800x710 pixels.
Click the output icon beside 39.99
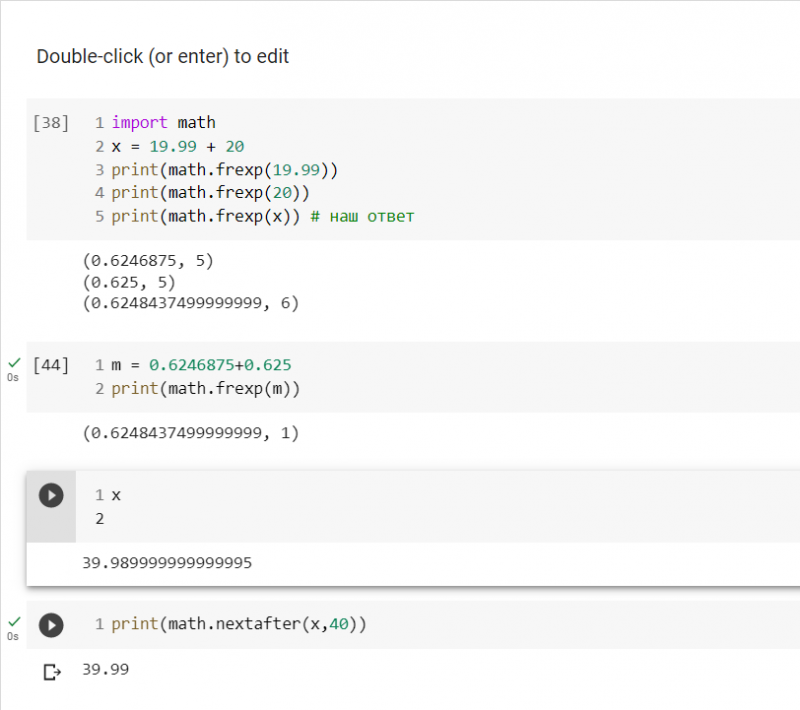[52, 672]
